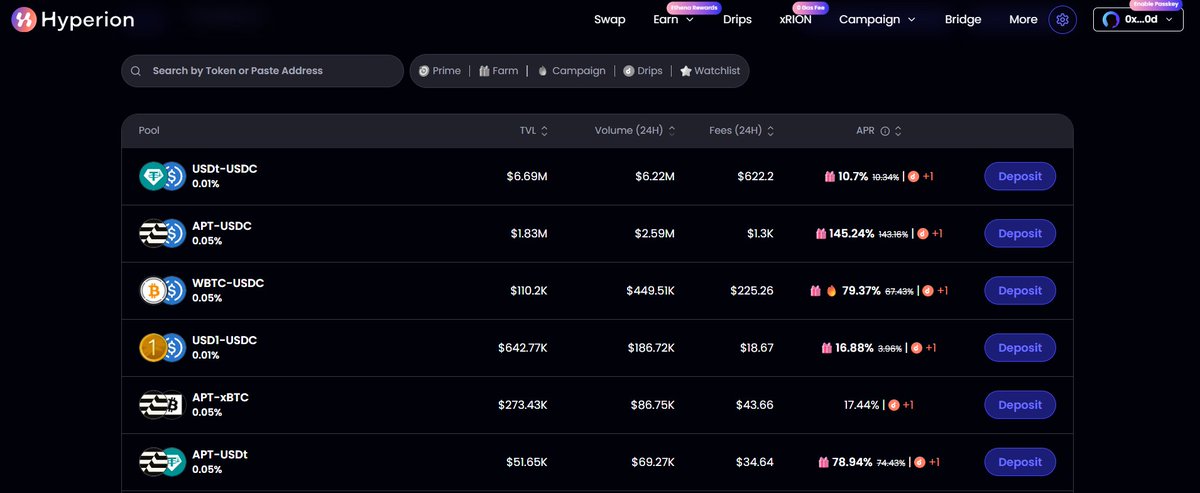Click the USDt-USDC pool token icons
Viewport: 1200px width, 493px height.
click(162, 176)
